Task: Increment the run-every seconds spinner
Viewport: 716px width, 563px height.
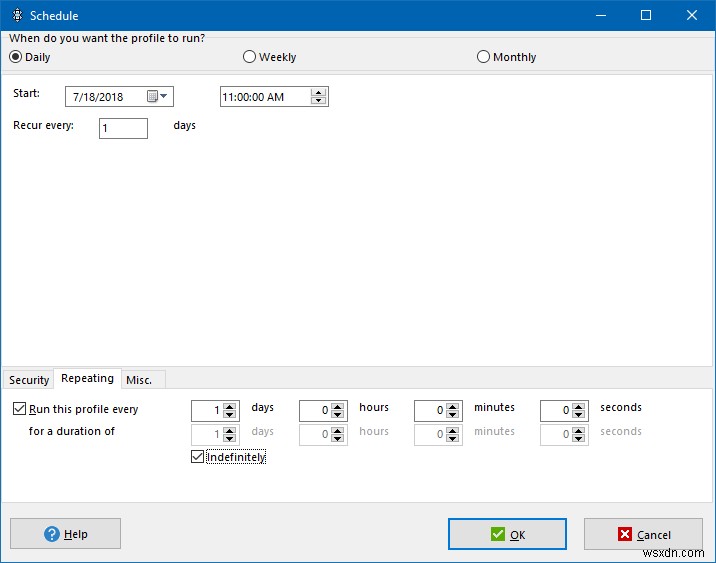Action: [578, 407]
